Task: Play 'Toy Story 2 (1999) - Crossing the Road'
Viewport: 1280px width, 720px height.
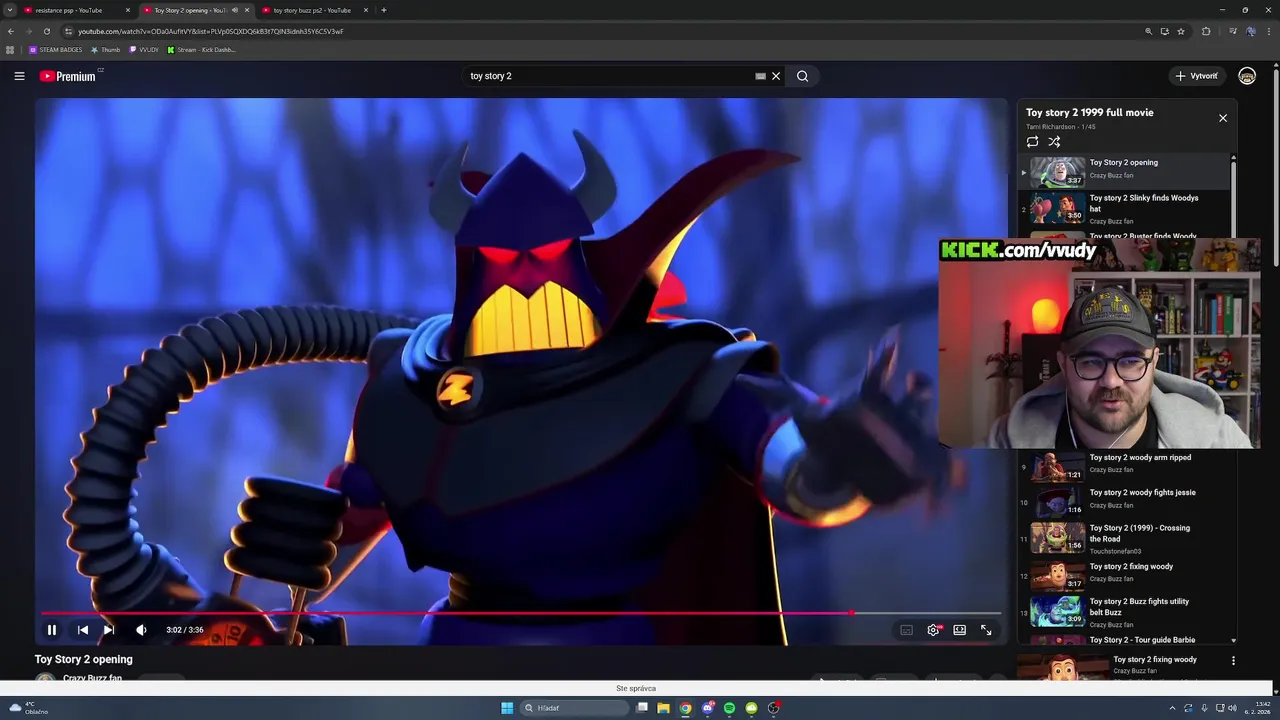Action: click(x=1124, y=538)
